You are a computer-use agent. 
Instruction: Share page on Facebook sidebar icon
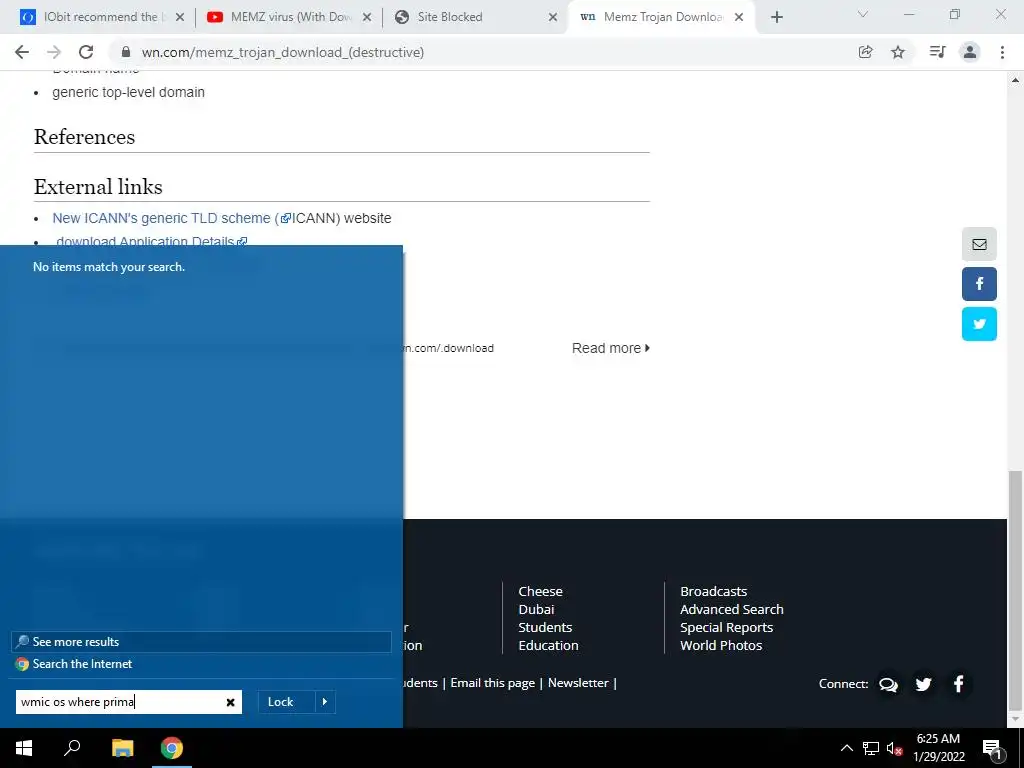click(979, 284)
